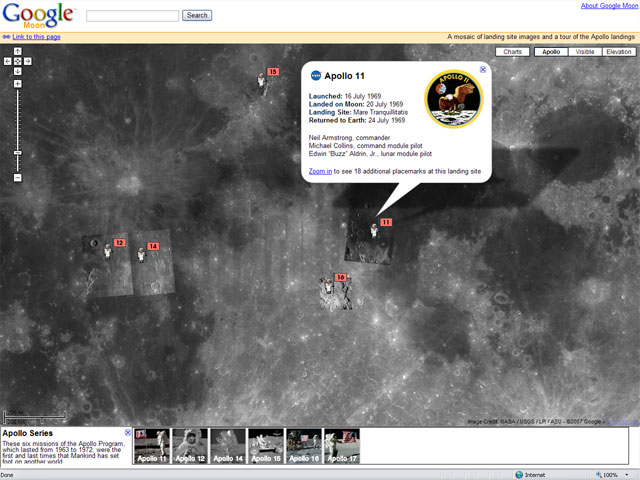
Task: Switch to the Visible map view
Action: (585, 52)
